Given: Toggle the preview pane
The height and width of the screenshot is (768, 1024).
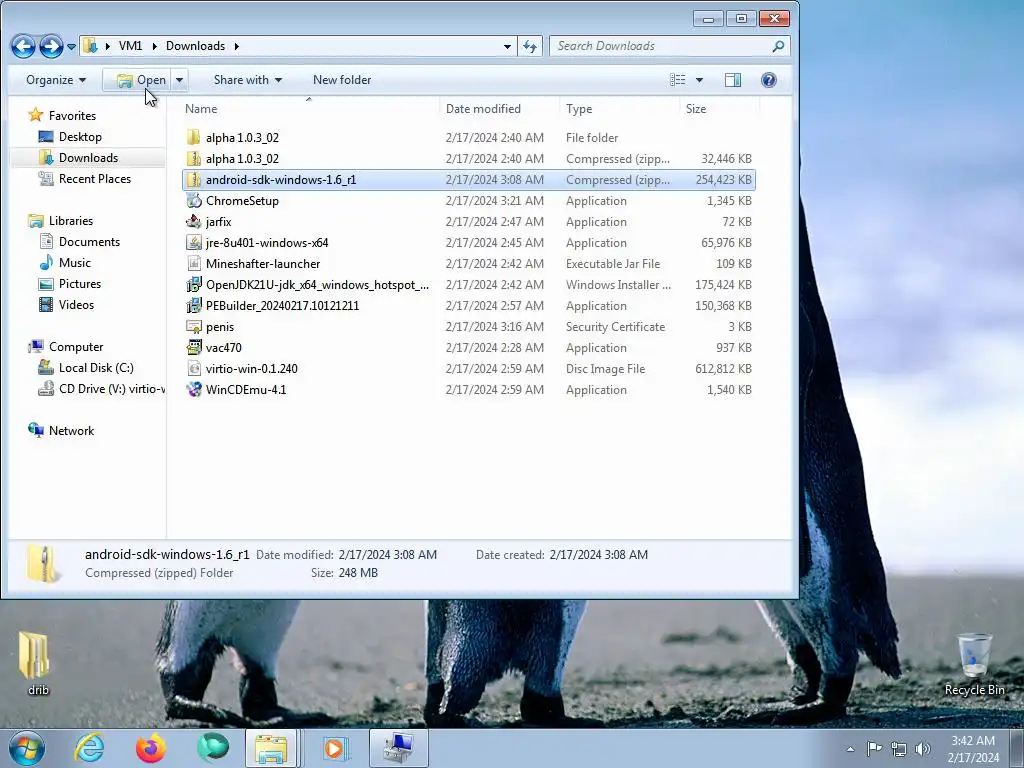Looking at the screenshot, I should click(733, 80).
